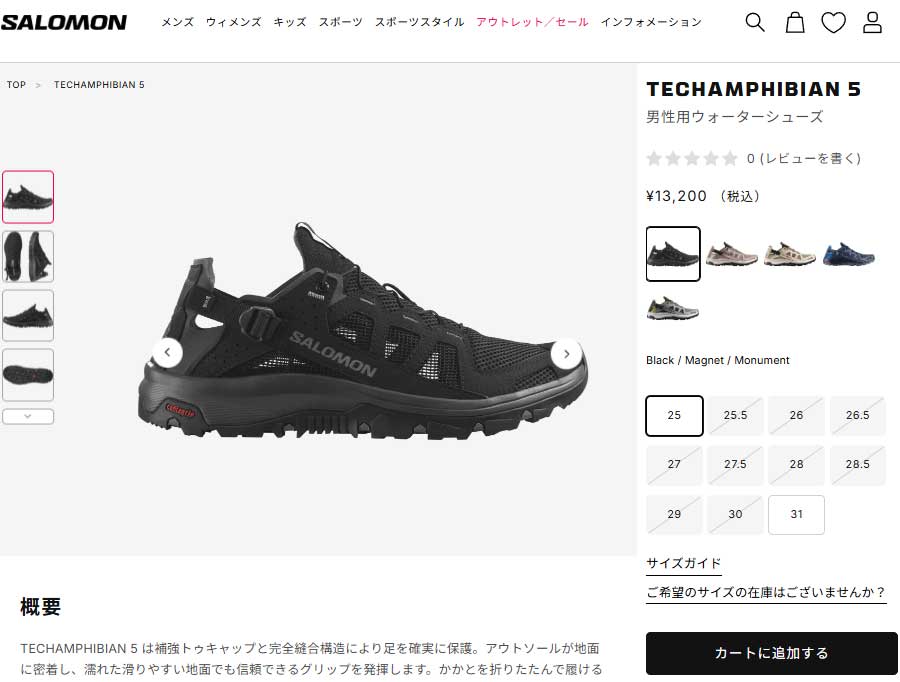Show previous product image with left arrow

tap(168, 352)
